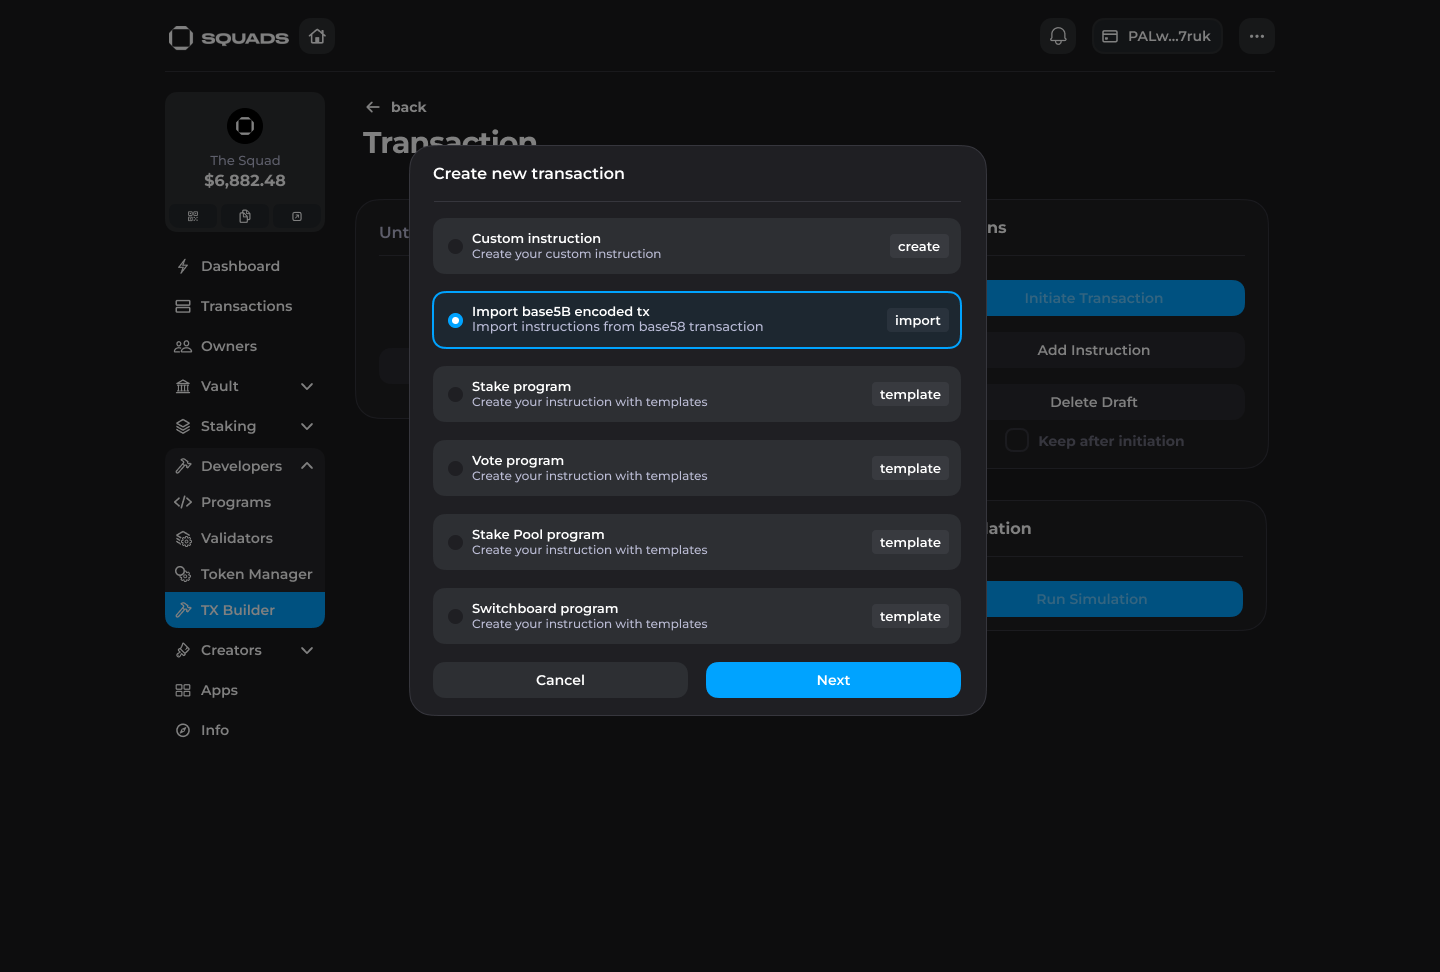The image size is (1440, 972).
Task: Click the copy address icon under balance
Action: [x=245, y=216]
